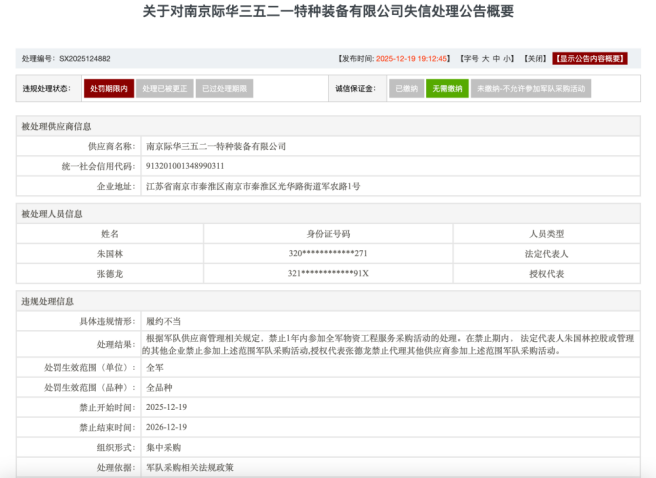The width and height of the screenshot is (656, 478).
Task: Set font size to 中
Action: tap(496, 58)
